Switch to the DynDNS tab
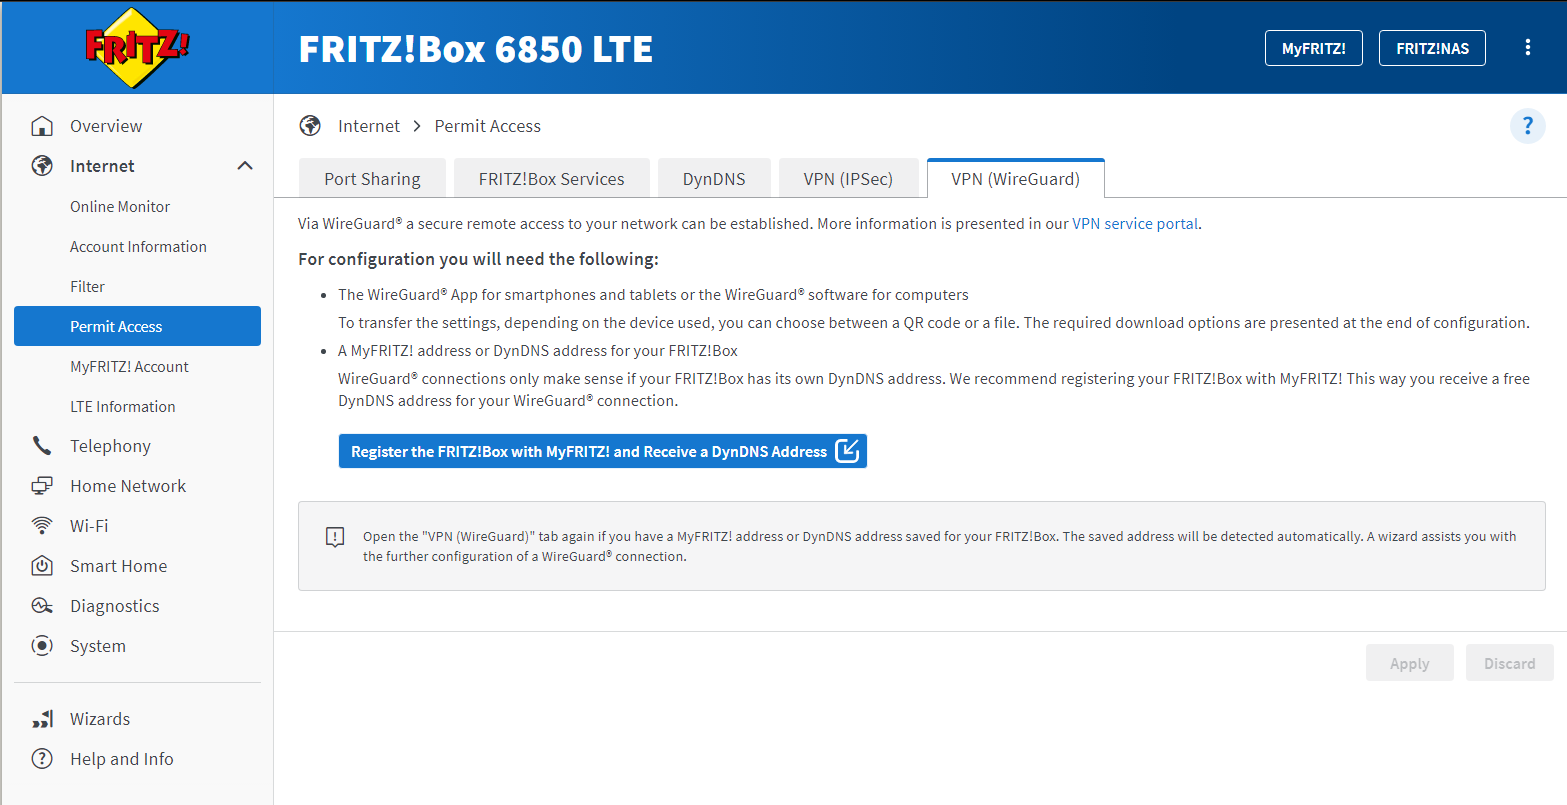 714,179
